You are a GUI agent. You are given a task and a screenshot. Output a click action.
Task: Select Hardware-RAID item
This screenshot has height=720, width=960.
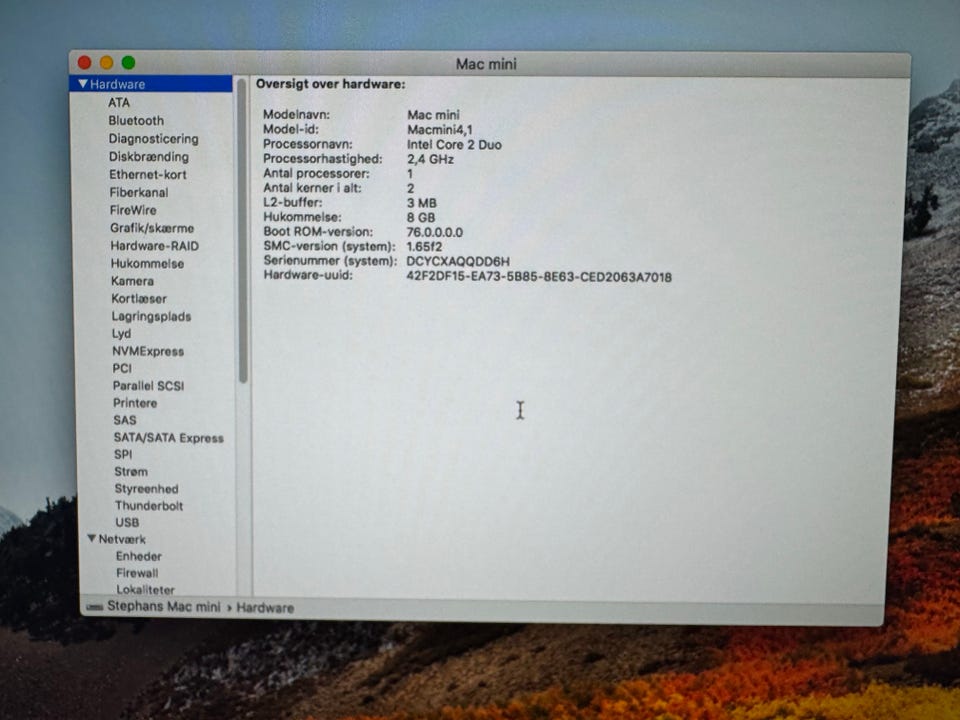click(154, 246)
